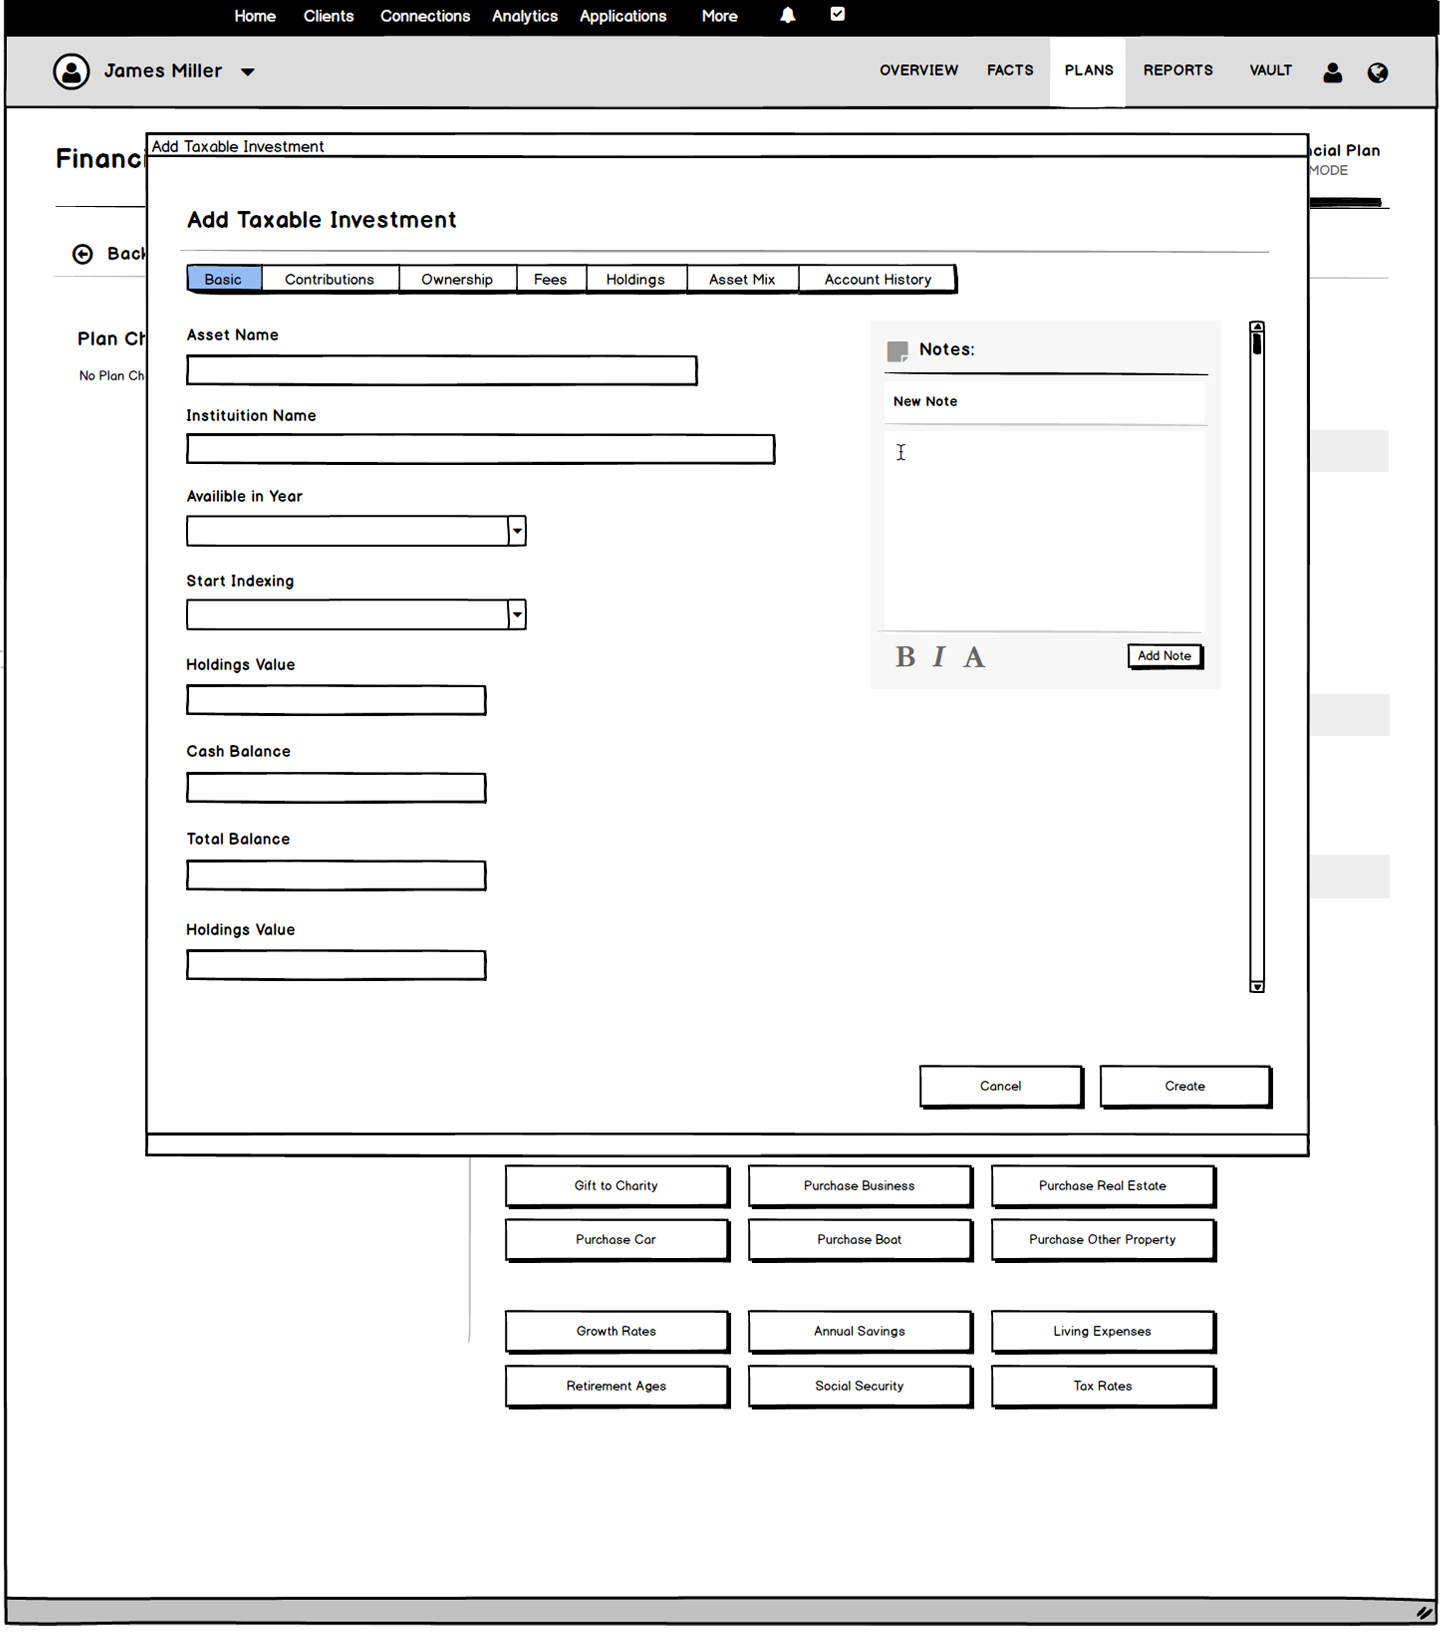
Task: Go to the VAULT section
Action: pyautogui.click(x=1270, y=70)
